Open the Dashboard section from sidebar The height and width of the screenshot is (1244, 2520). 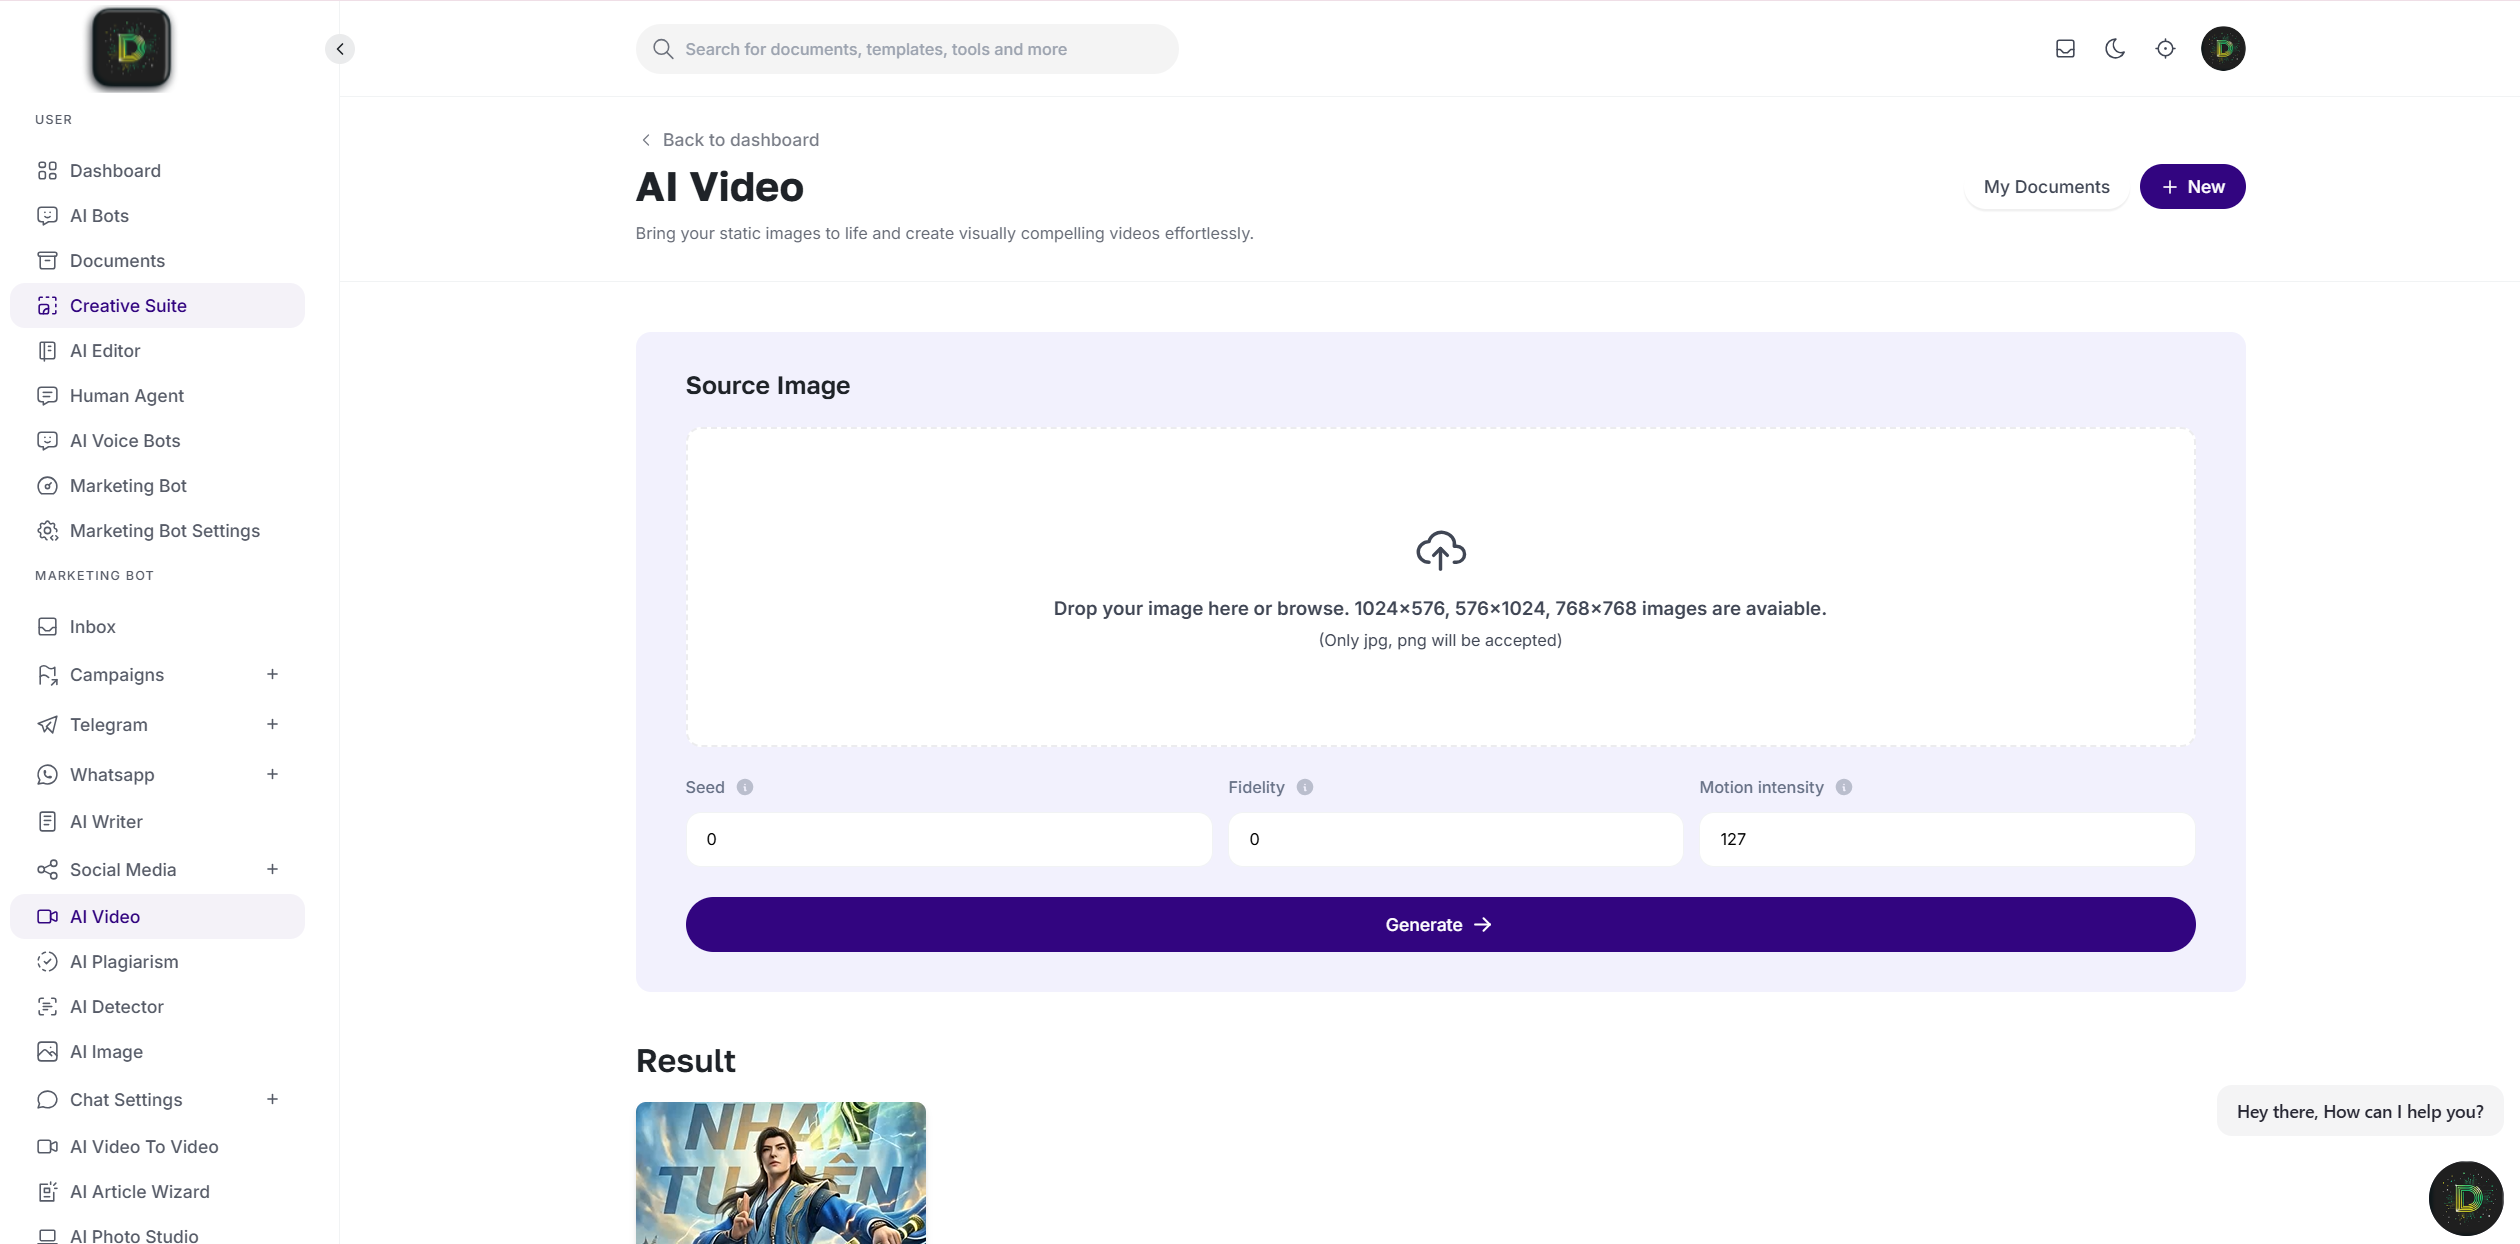click(x=115, y=170)
